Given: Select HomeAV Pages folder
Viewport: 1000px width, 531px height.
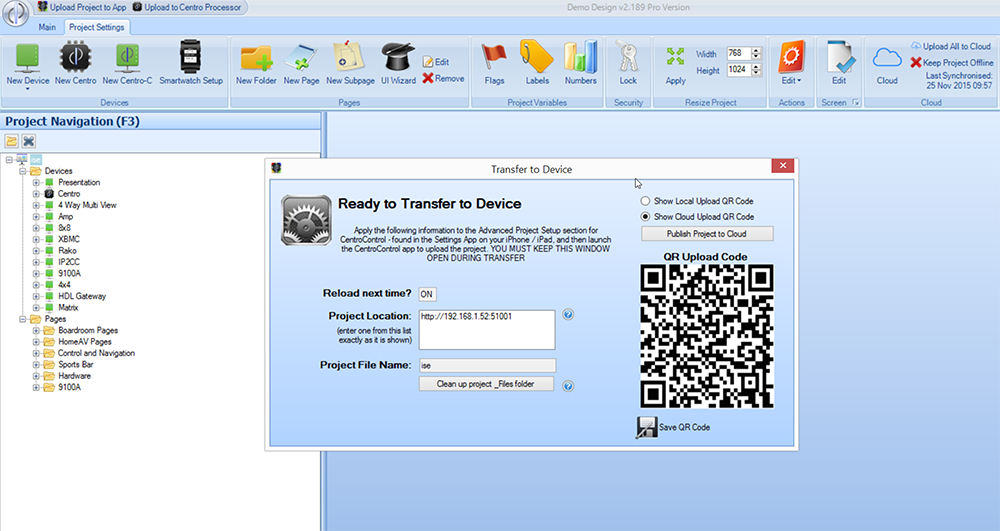Looking at the screenshot, I should [84, 342].
